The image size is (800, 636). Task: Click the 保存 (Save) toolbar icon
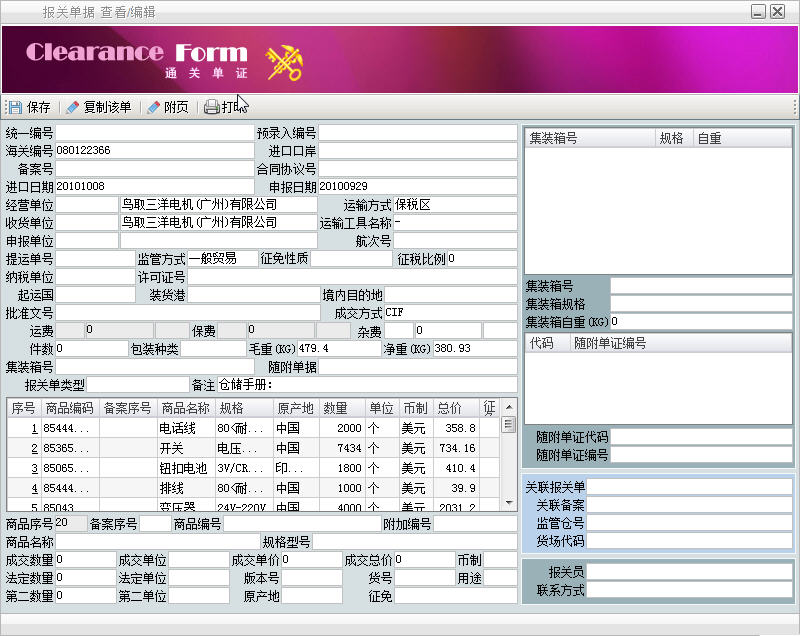coord(15,107)
